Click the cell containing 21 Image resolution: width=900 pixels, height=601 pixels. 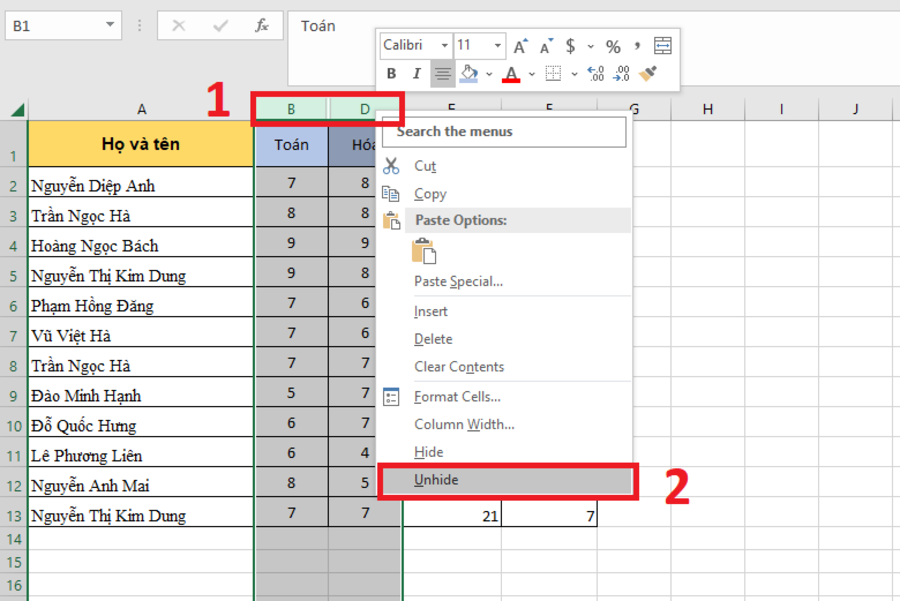click(452, 514)
